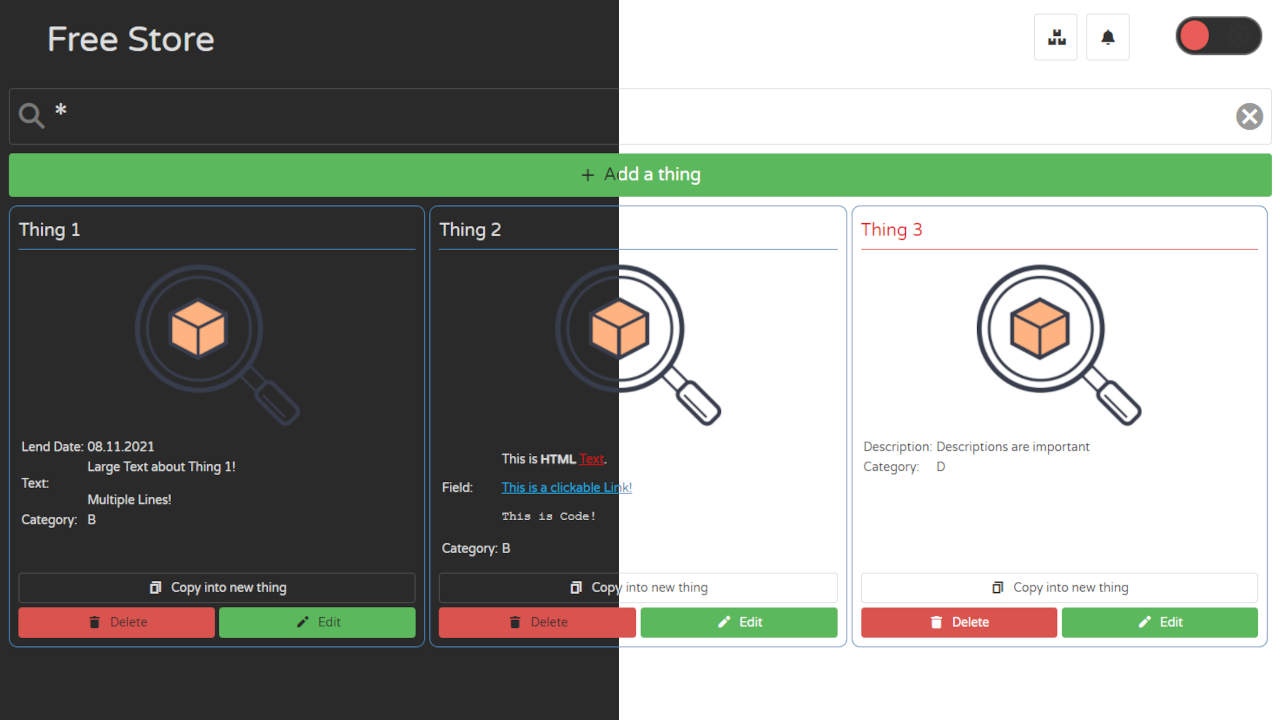Copy Thing 1 into new thing
1280x720 pixels.
click(x=217, y=588)
